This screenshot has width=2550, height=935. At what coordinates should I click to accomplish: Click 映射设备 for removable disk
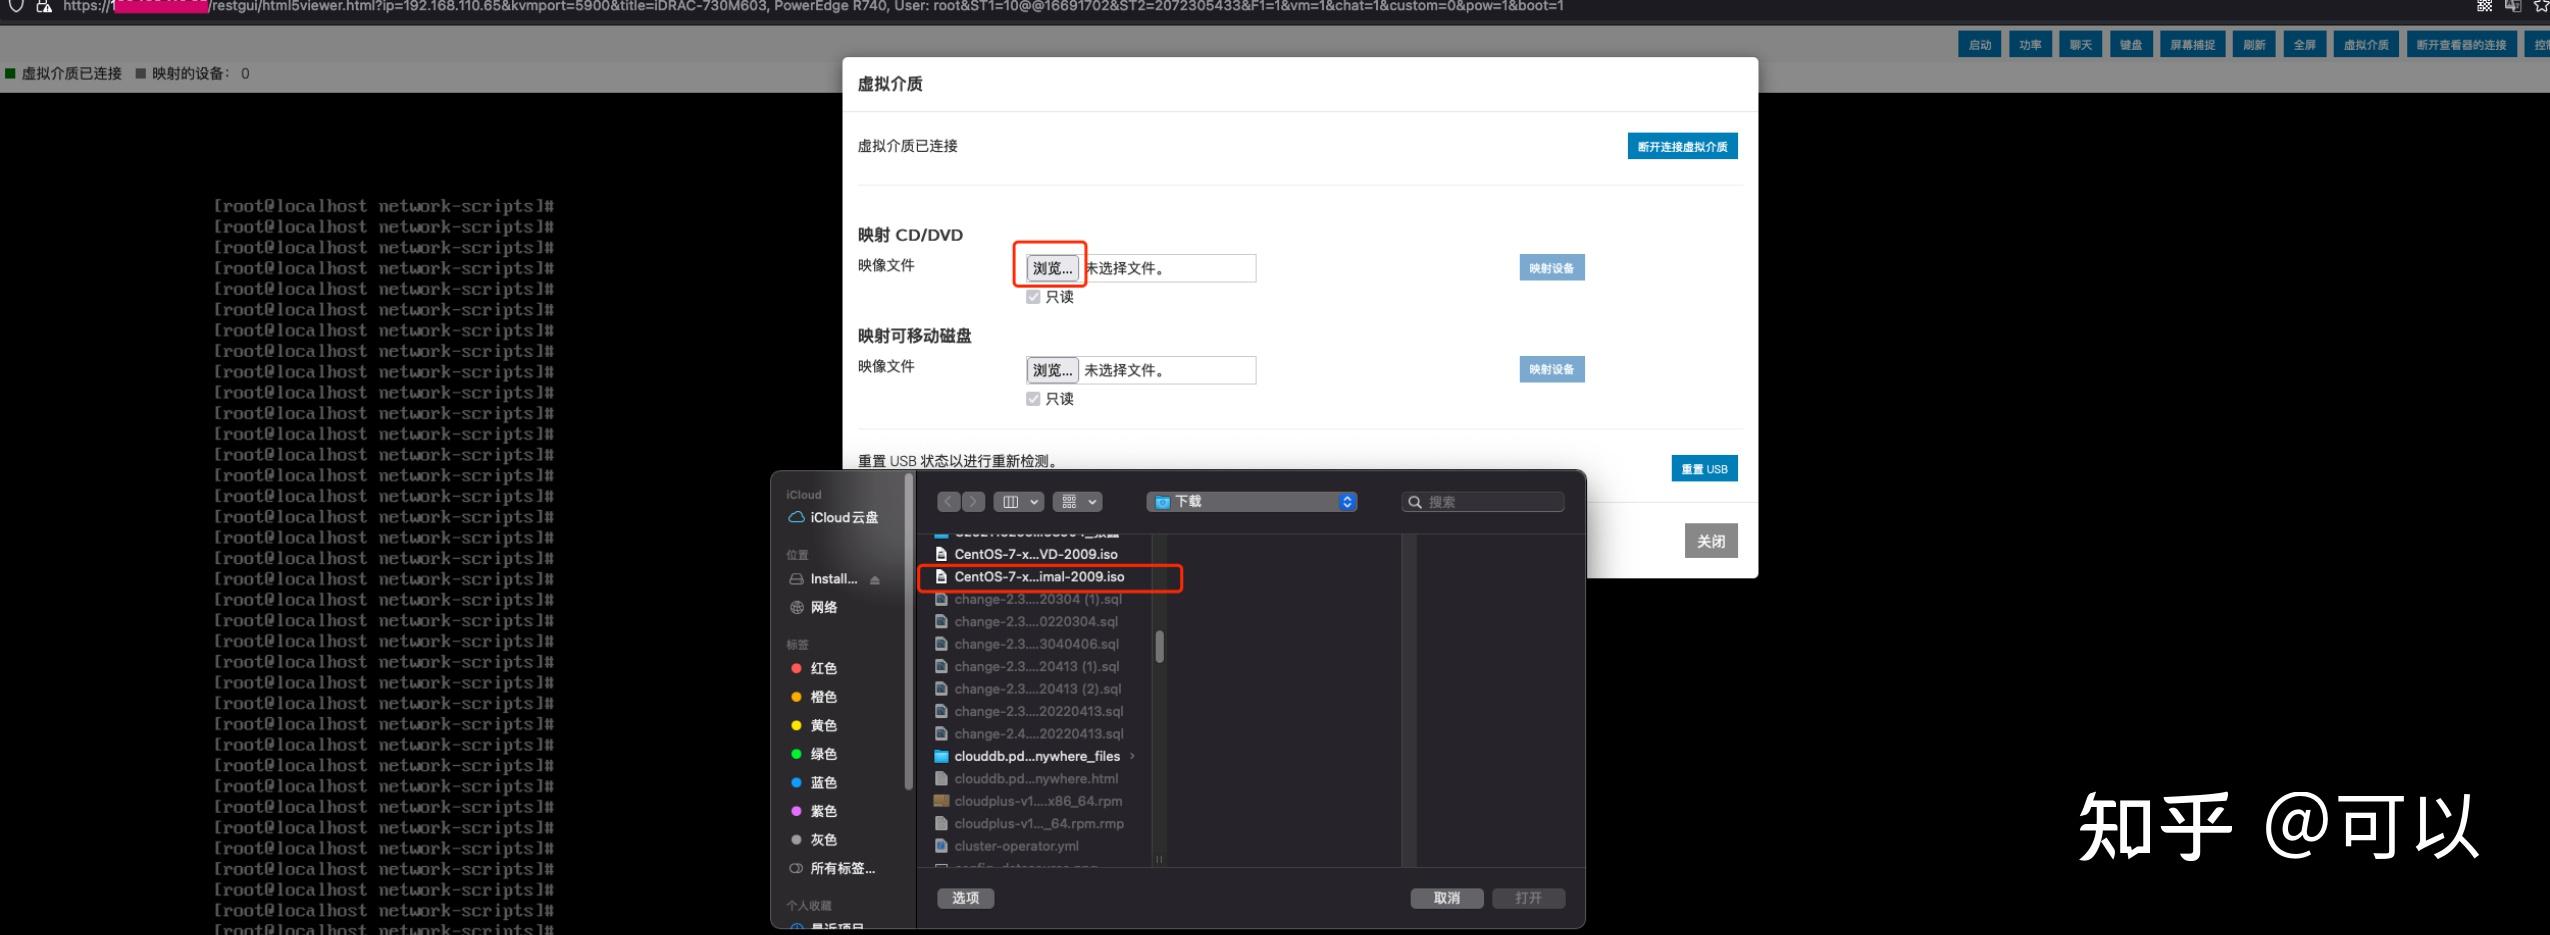(x=1551, y=369)
